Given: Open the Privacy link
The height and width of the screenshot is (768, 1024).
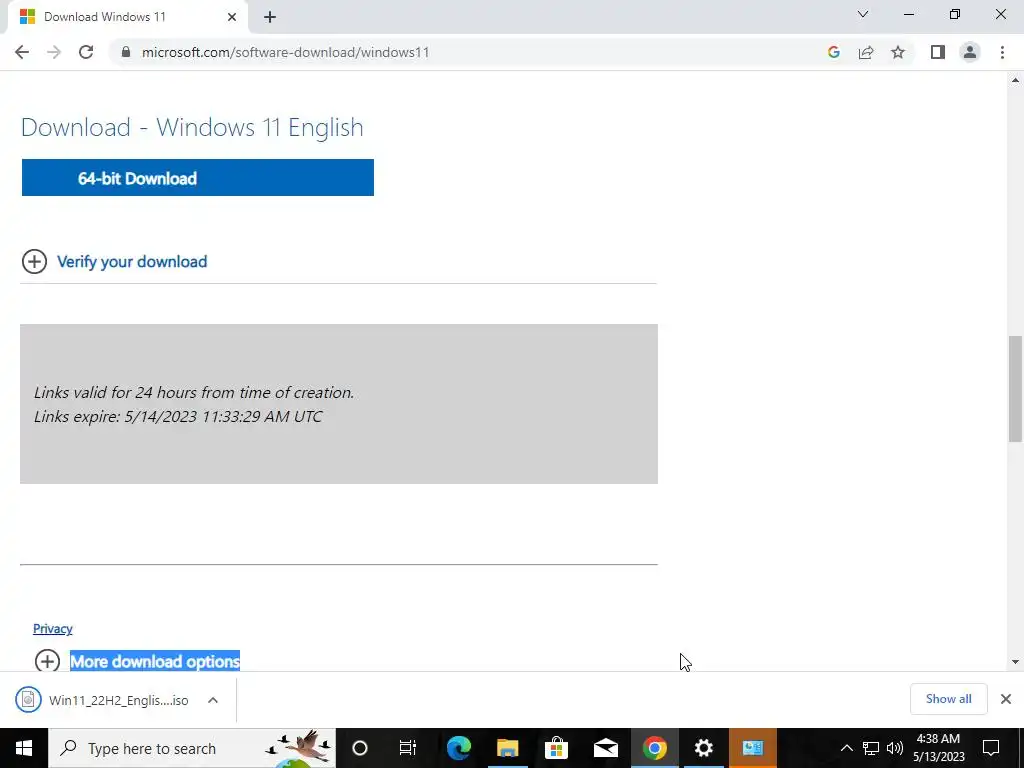Looking at the screenshot, I should [53, 628].
